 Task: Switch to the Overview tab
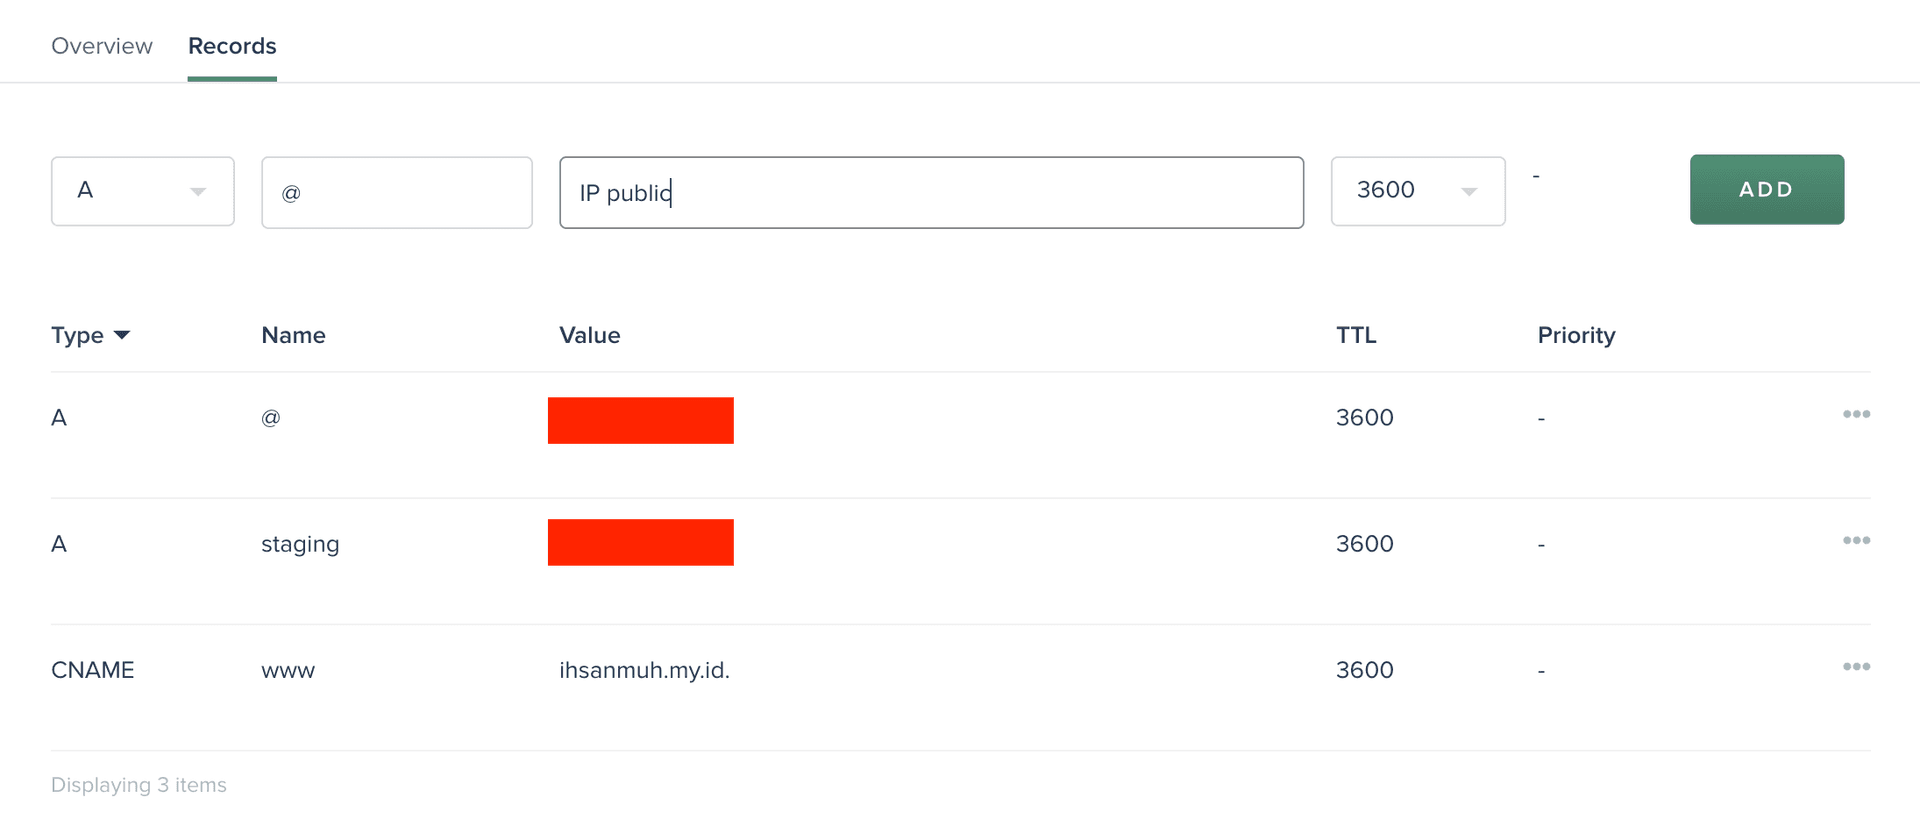coord(102,46)
